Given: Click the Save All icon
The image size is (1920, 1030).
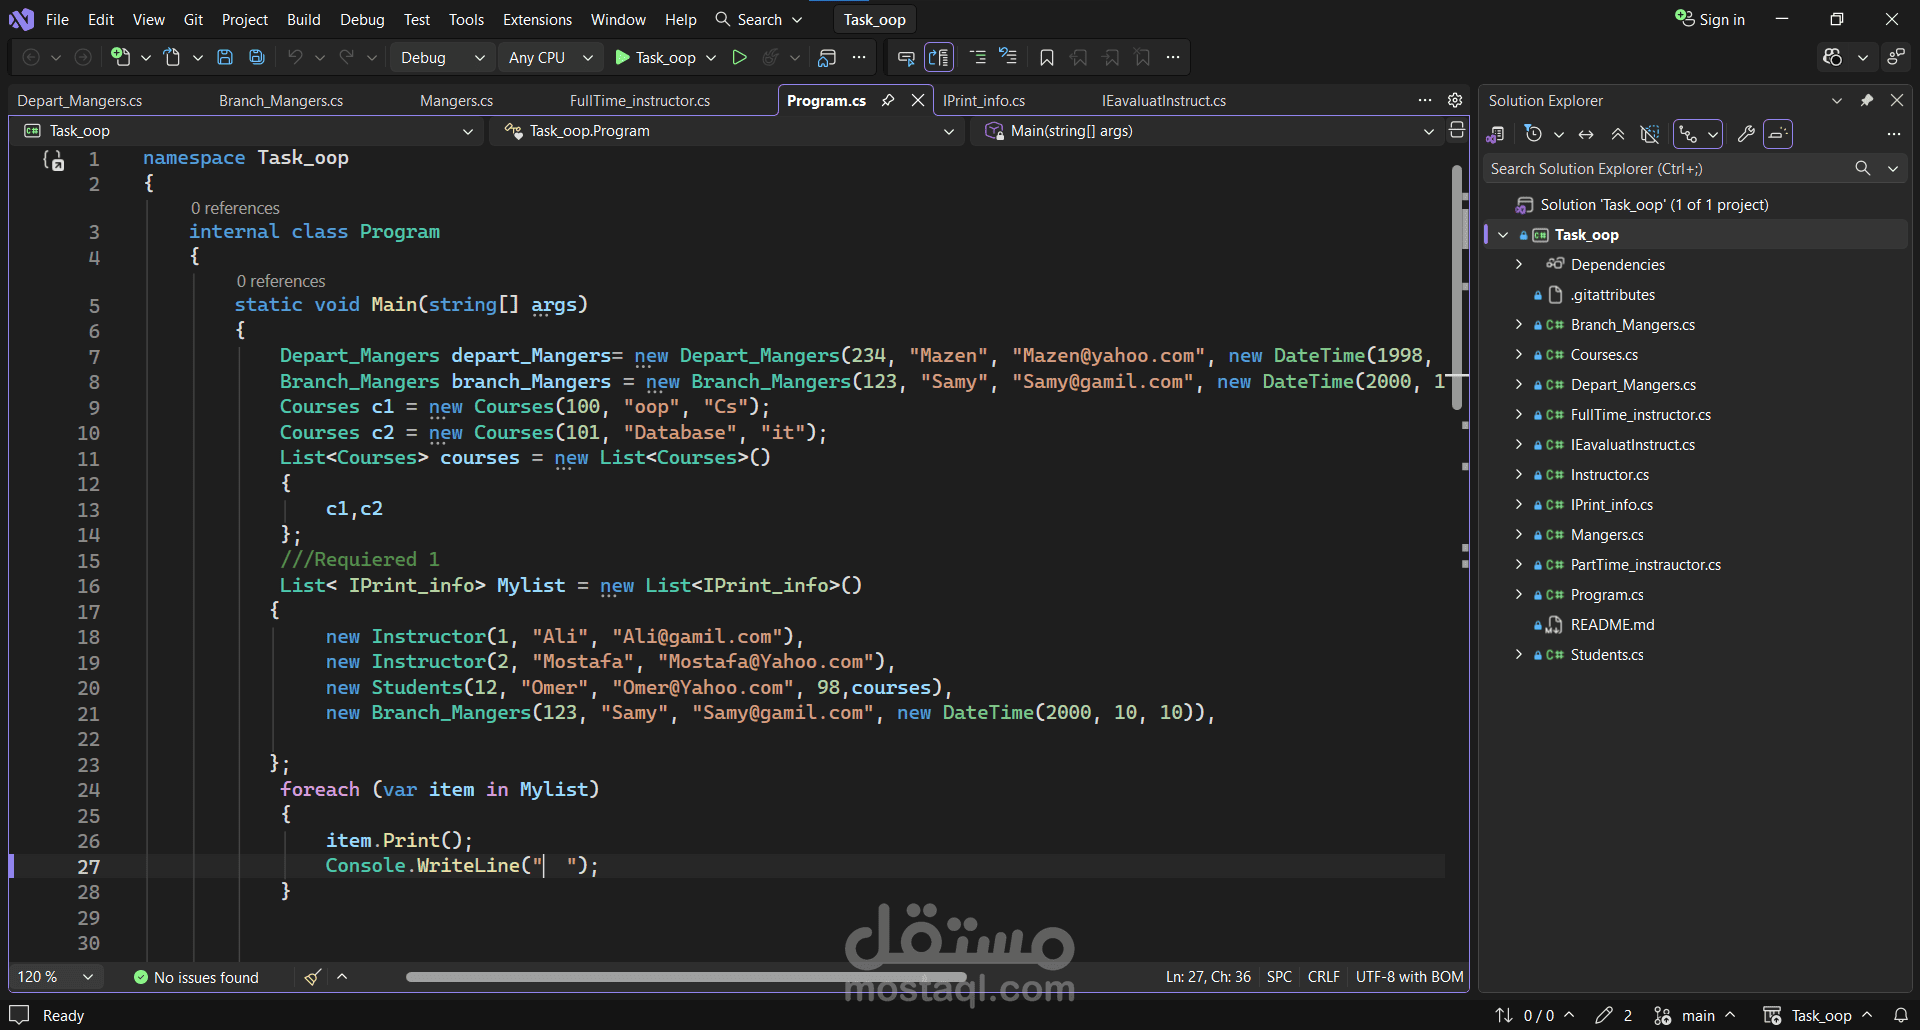Looking at the screenshot, I should coord(257,58).
